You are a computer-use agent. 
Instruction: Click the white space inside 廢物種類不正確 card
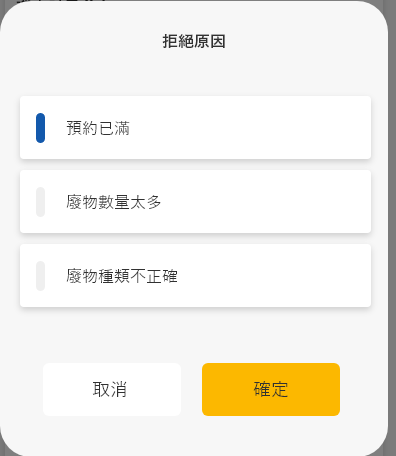pos(275,276)
